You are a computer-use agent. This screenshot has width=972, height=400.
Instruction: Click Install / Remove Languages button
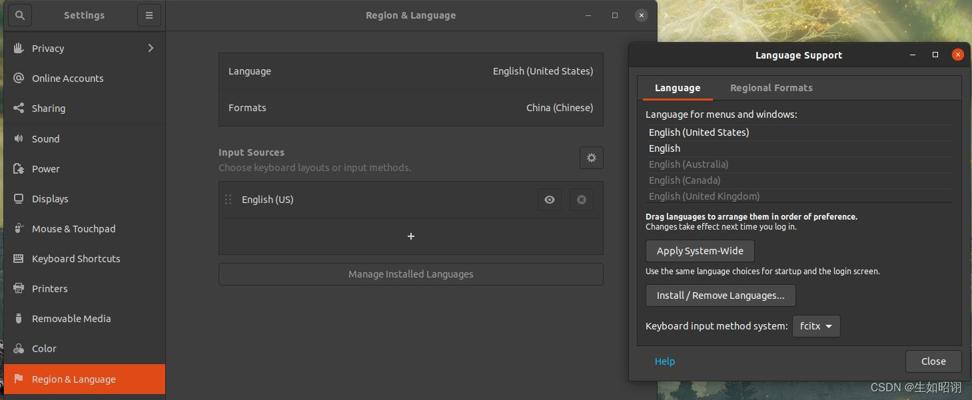(720, 296)
